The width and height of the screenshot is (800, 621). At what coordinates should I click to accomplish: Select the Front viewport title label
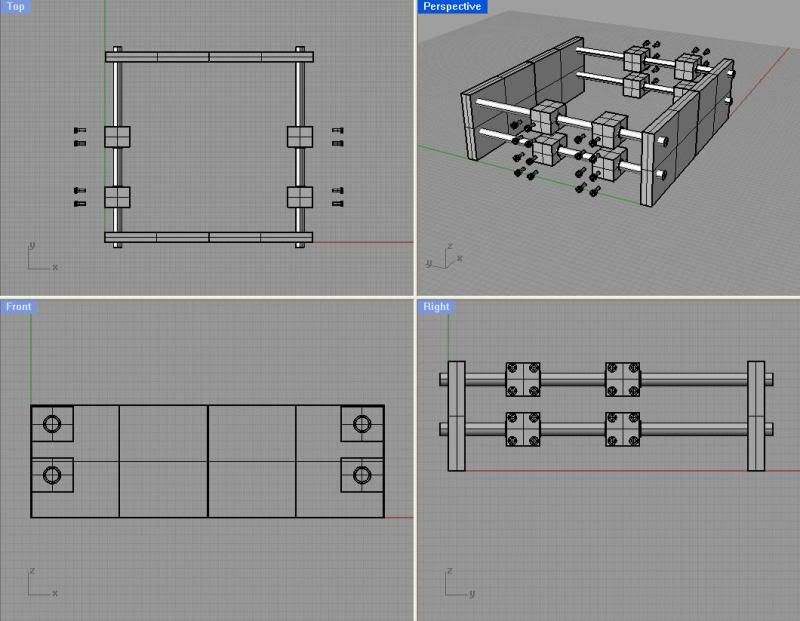click(x=19, y=307)
